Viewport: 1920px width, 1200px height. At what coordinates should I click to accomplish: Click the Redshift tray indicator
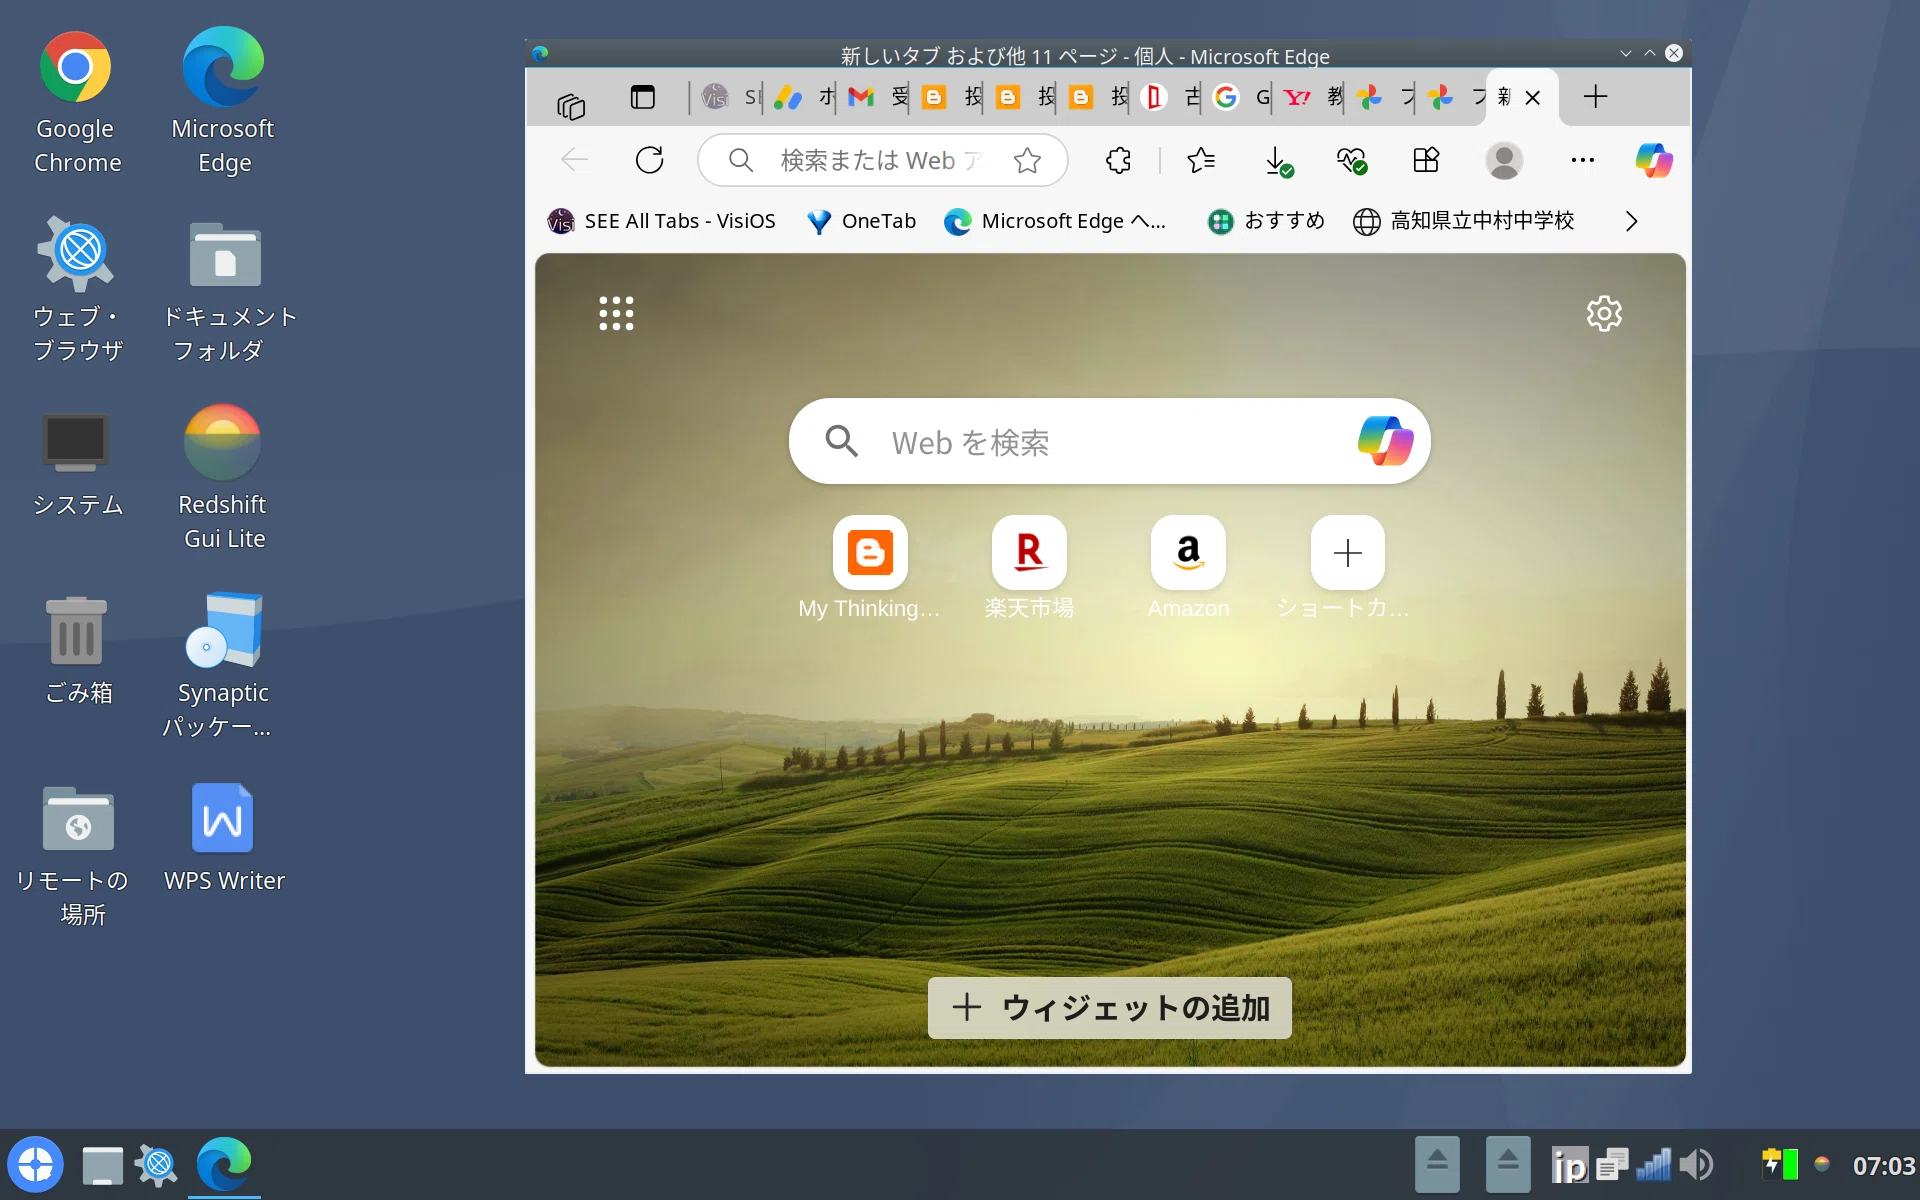tap(1822, 1164)
